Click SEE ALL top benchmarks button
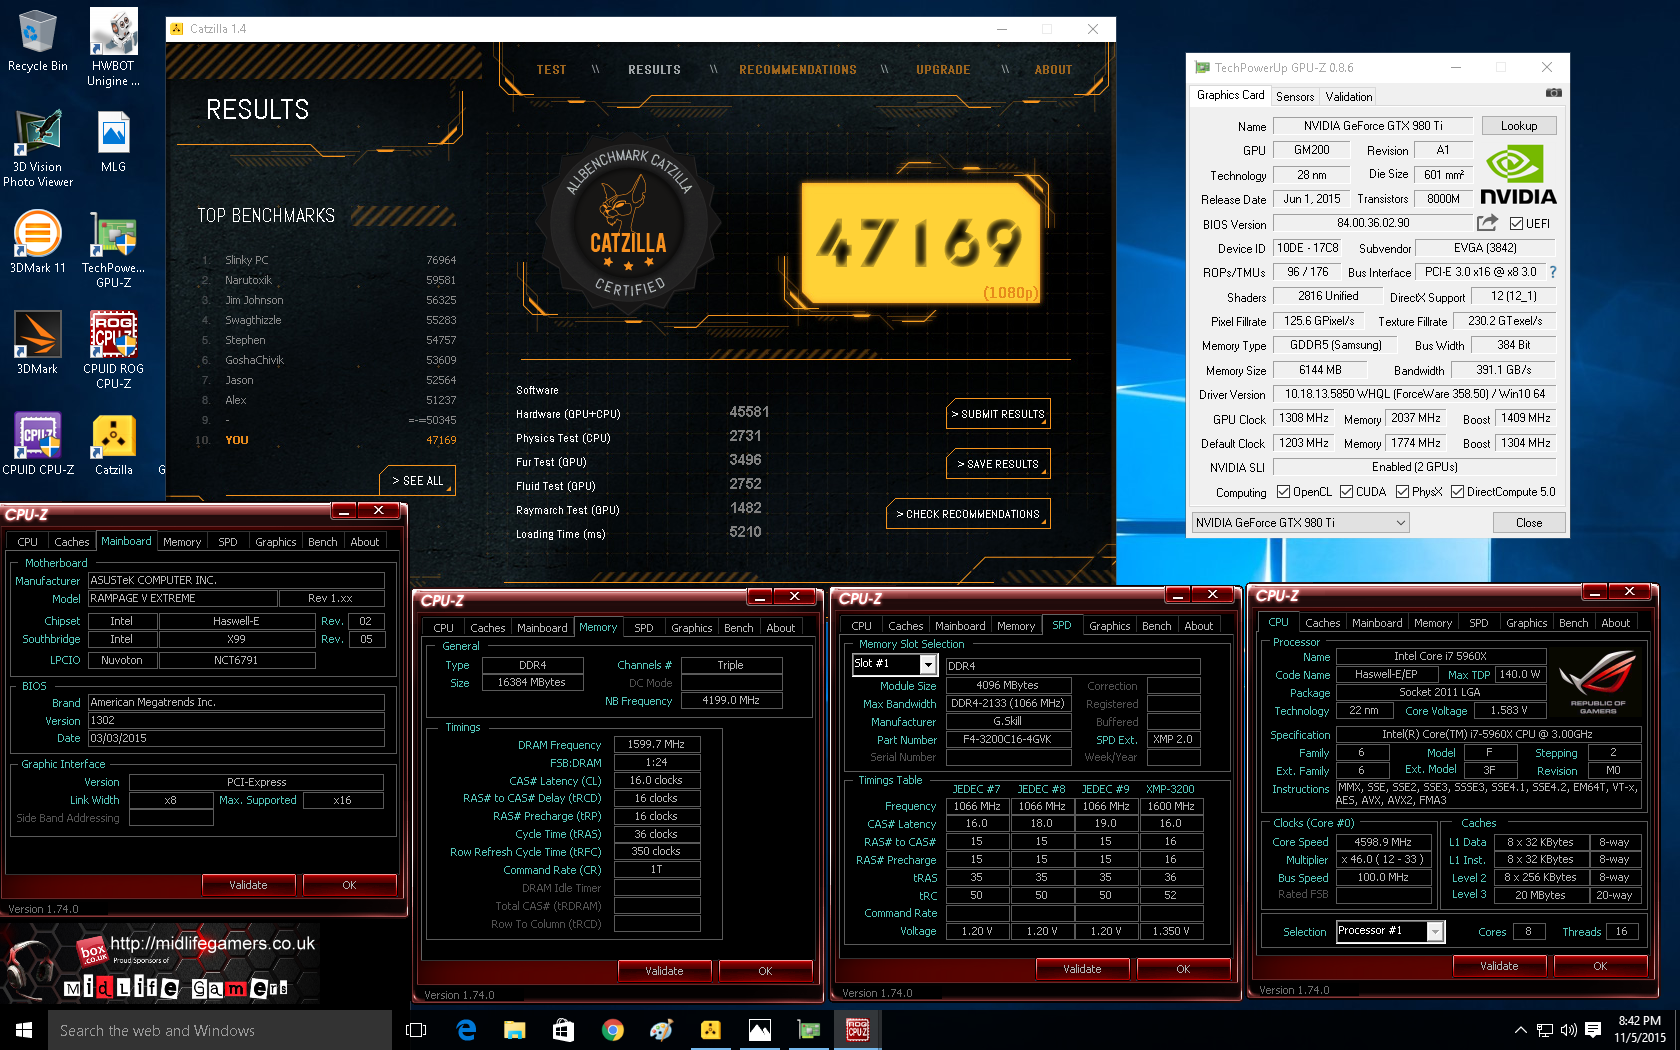 click(x=418, y=481)
